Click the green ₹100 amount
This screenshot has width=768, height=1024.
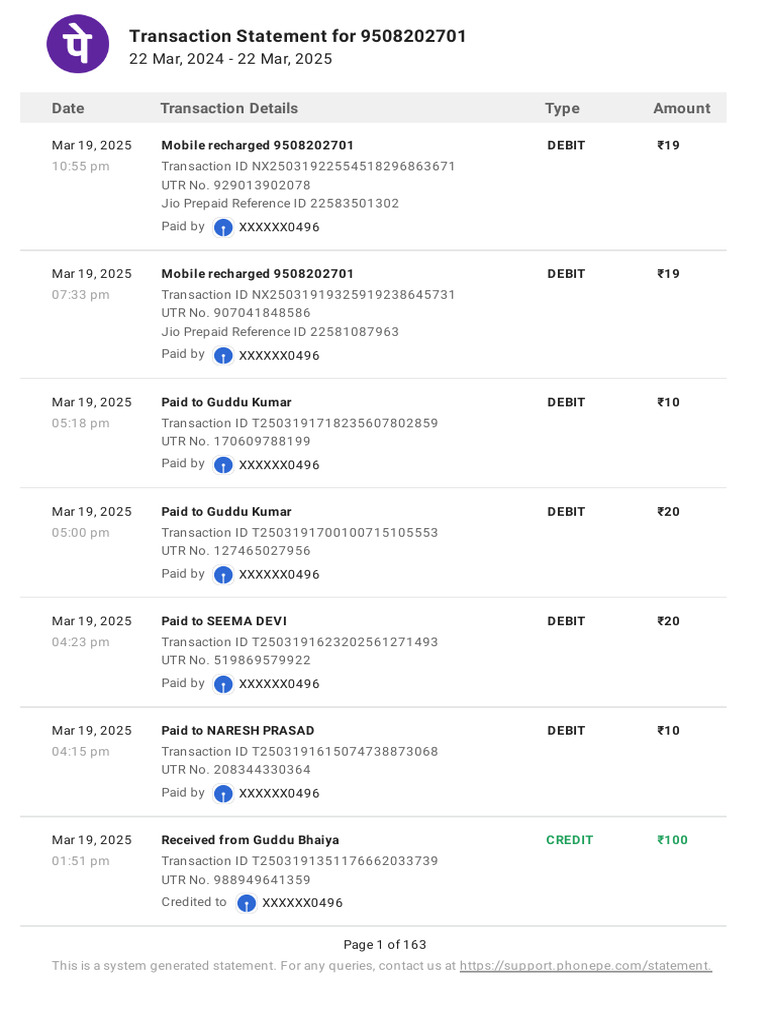[672, 840]
